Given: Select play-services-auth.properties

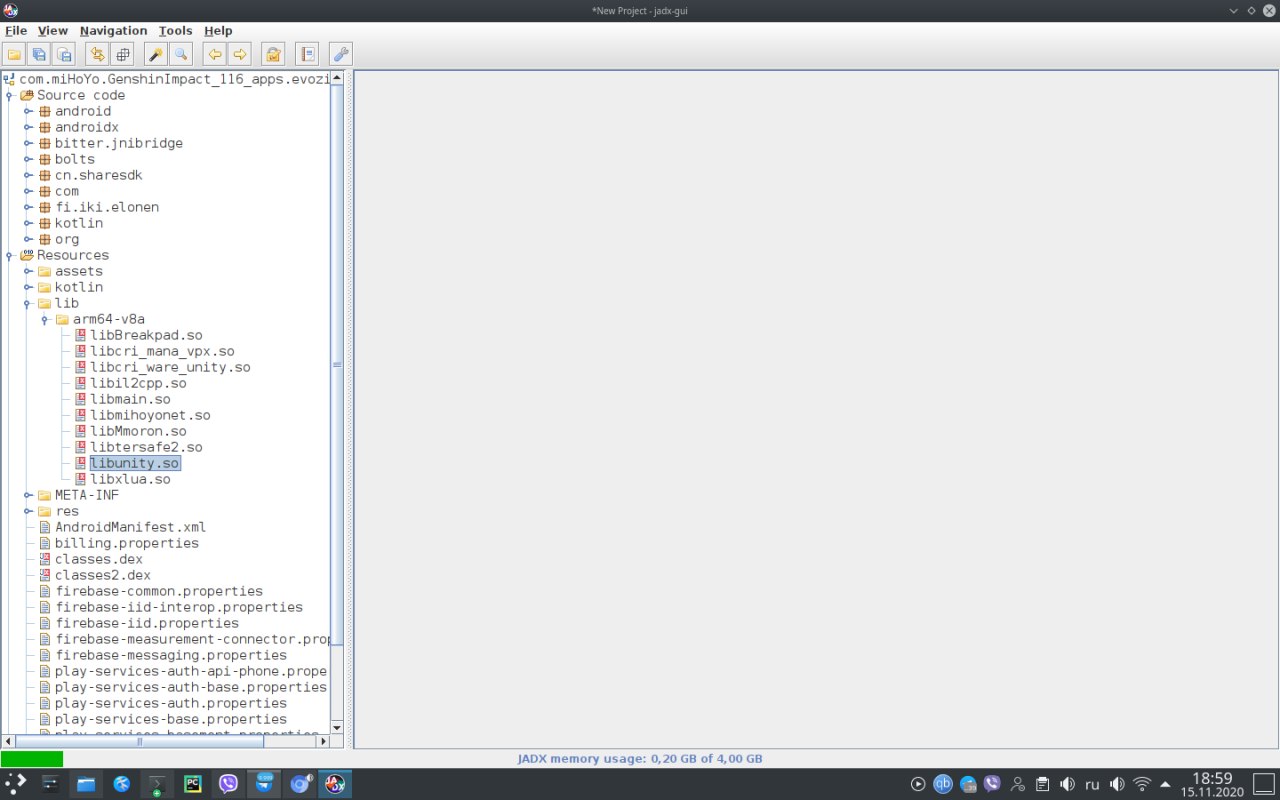Looking at the screenshot, I should (x=171, y=703).
